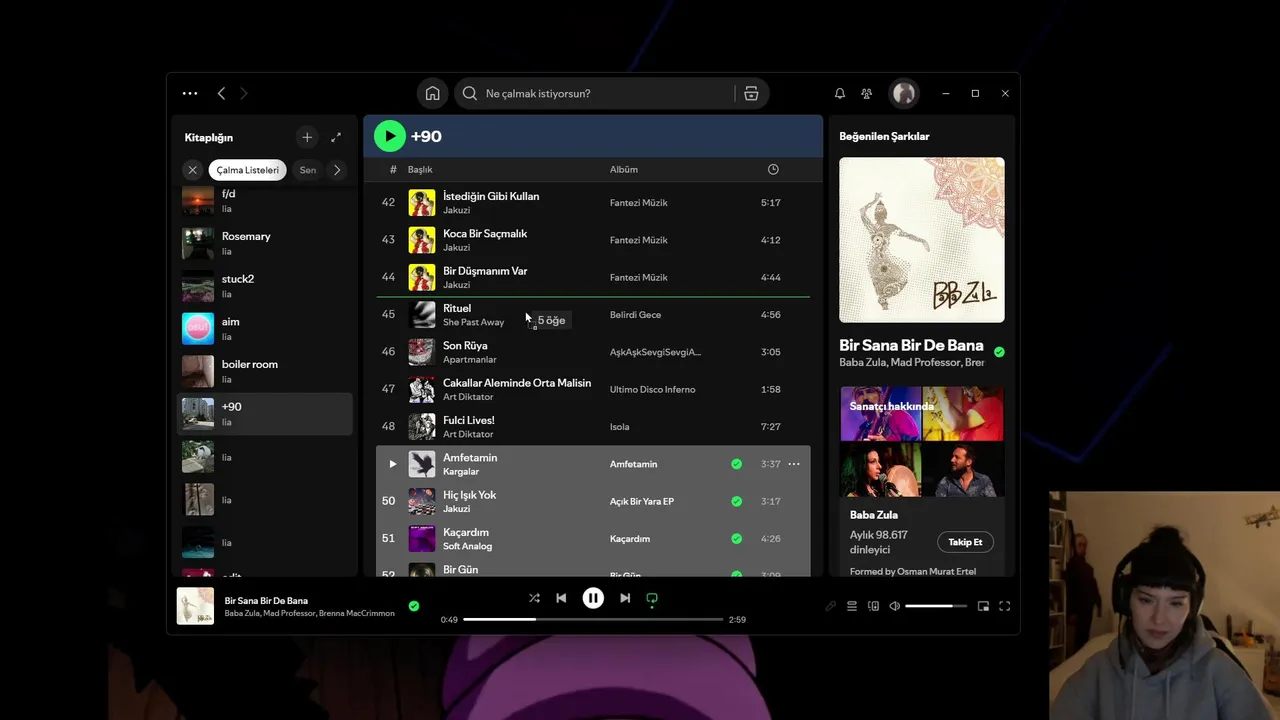Sort by the Albüm column header
The height and width of the screenshot is (720, 1280).
[624, 169]
